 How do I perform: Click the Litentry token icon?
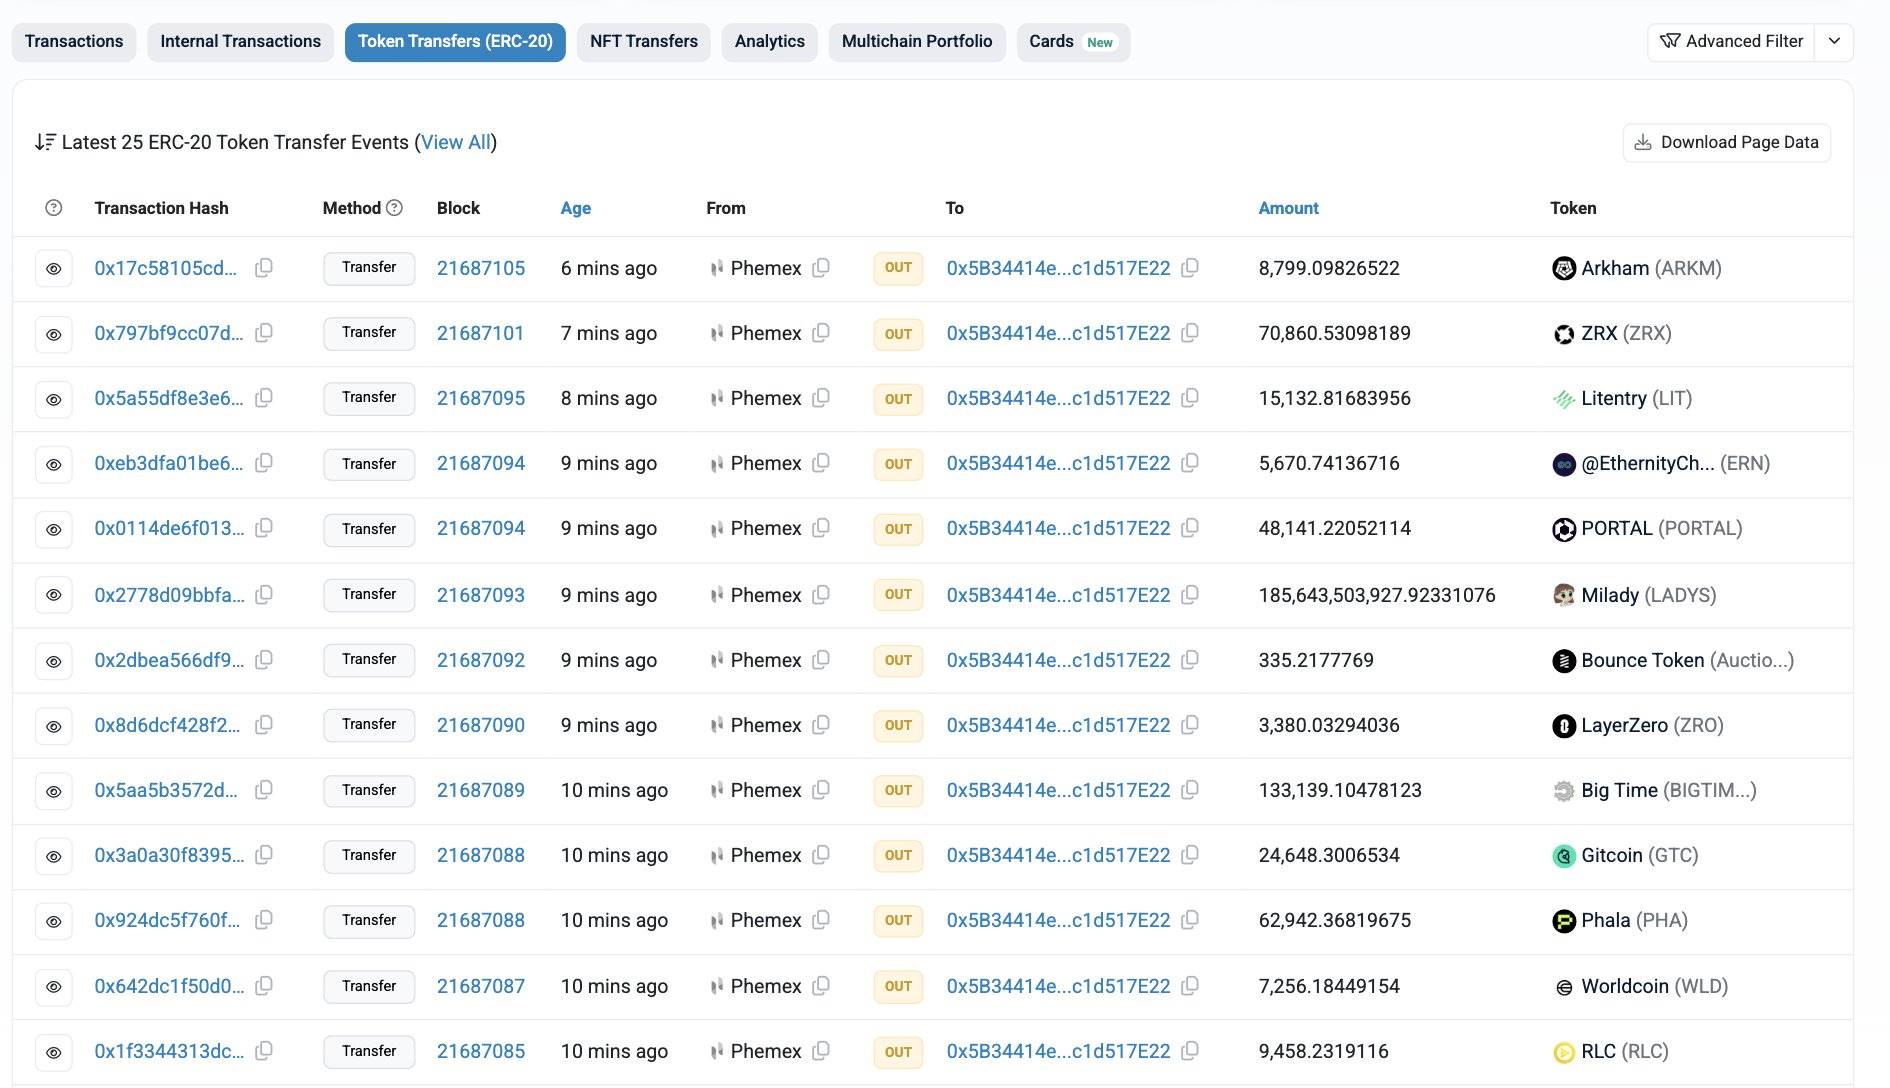(x=1563, y=398)
